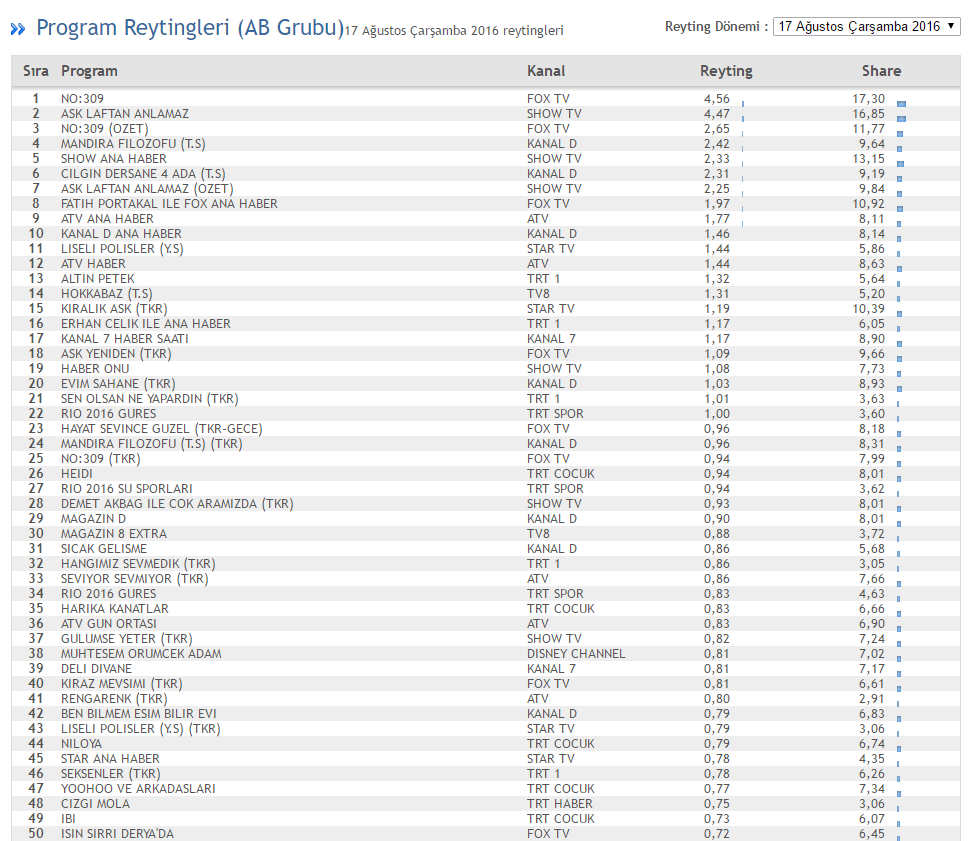Select SEKSENLER (TKR) row
This screenshot has width=971, height=841.
tap(486, 773)
